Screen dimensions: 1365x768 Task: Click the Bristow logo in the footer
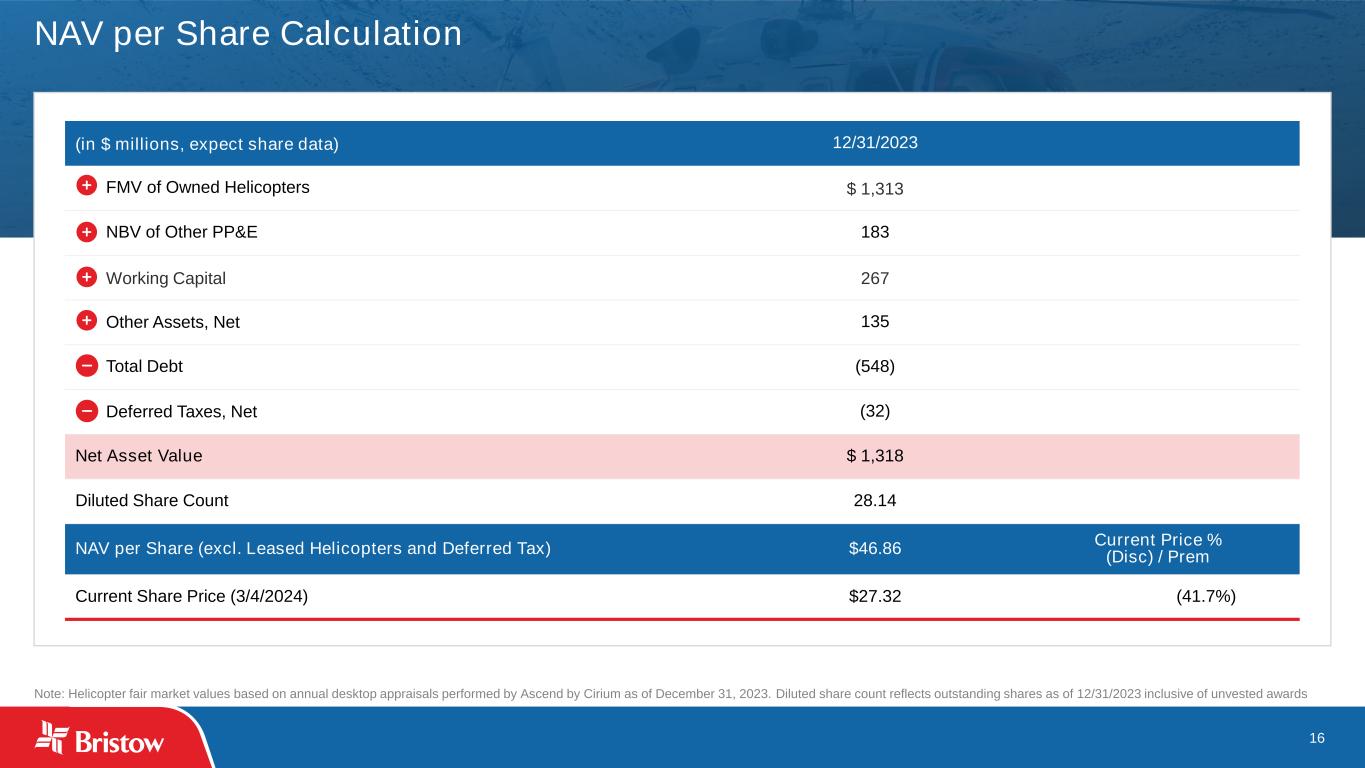tap(100, 738)
